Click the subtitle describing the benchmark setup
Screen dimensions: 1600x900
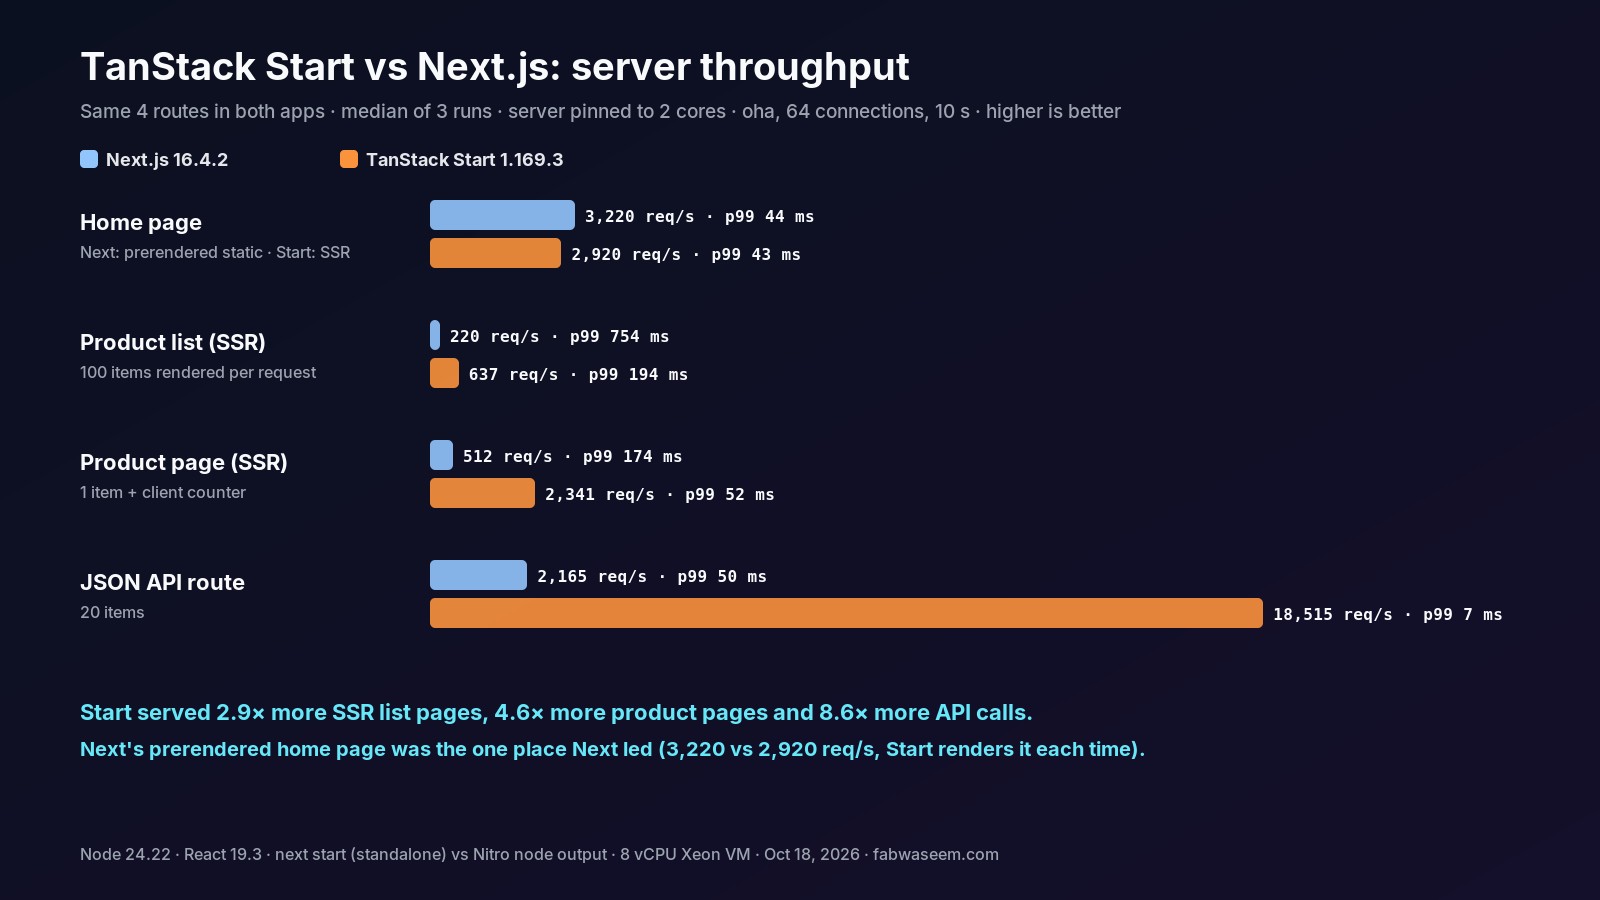coord(600,111)
